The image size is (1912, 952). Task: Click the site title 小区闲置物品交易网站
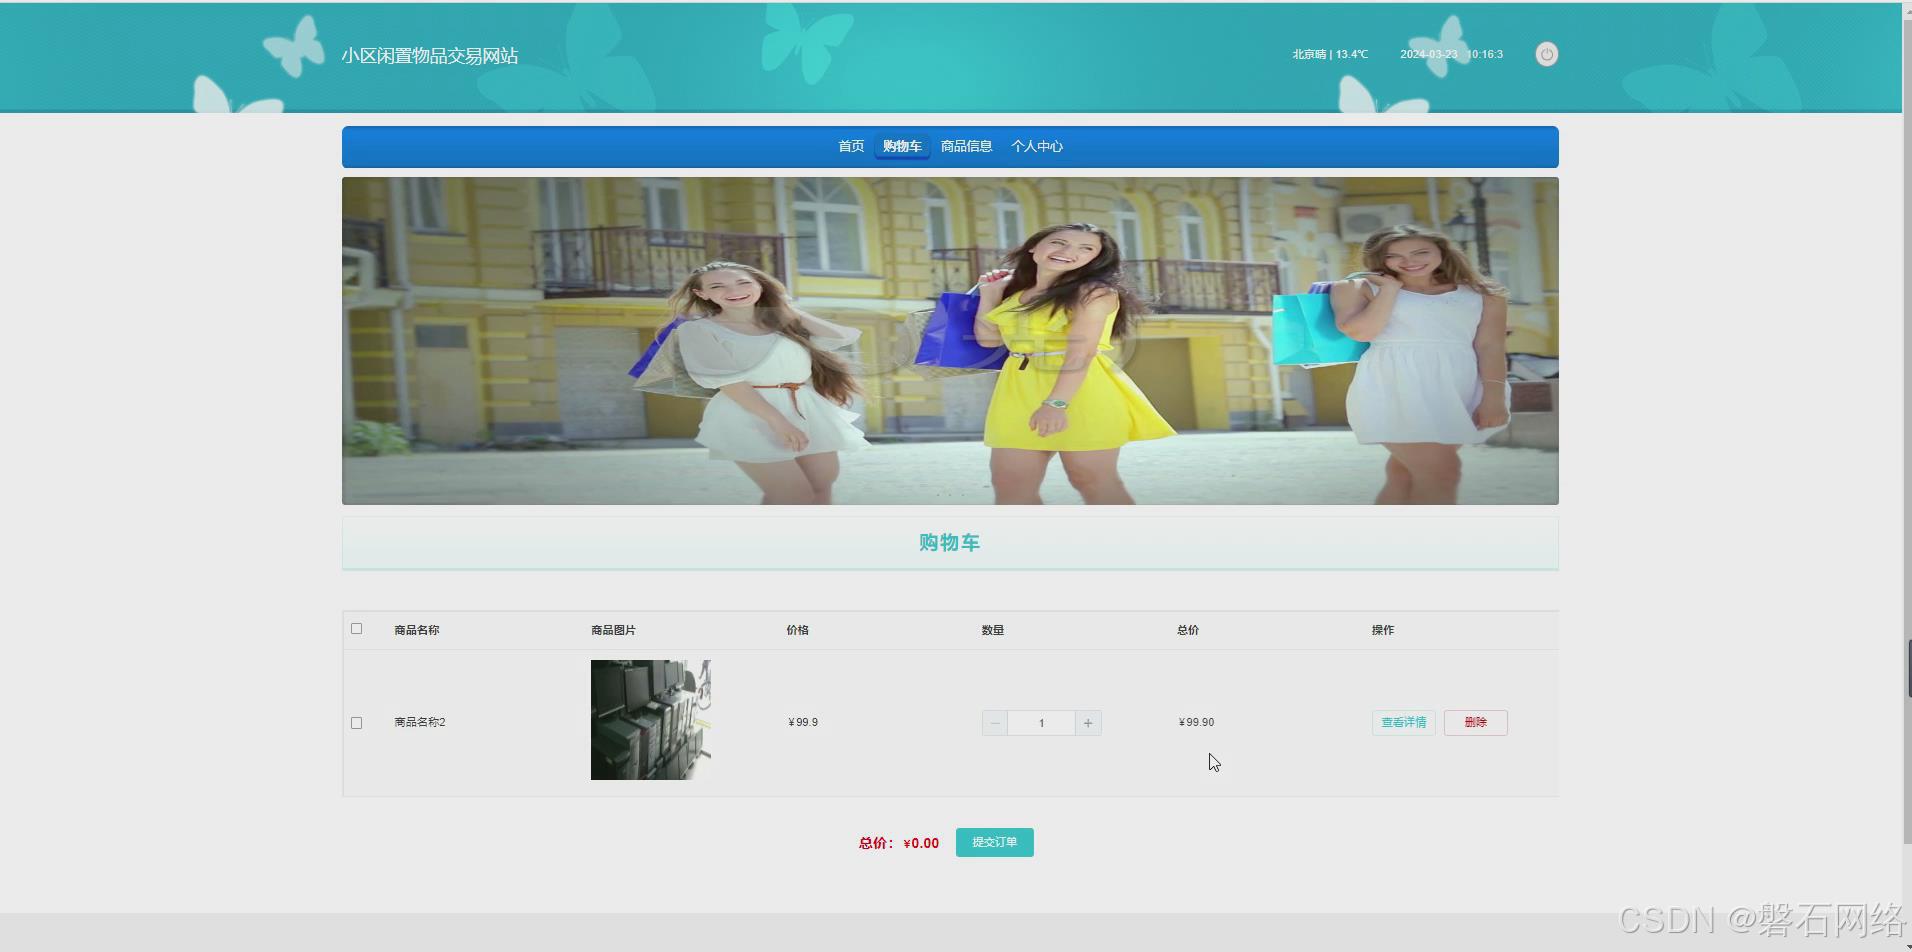(430, 56)
